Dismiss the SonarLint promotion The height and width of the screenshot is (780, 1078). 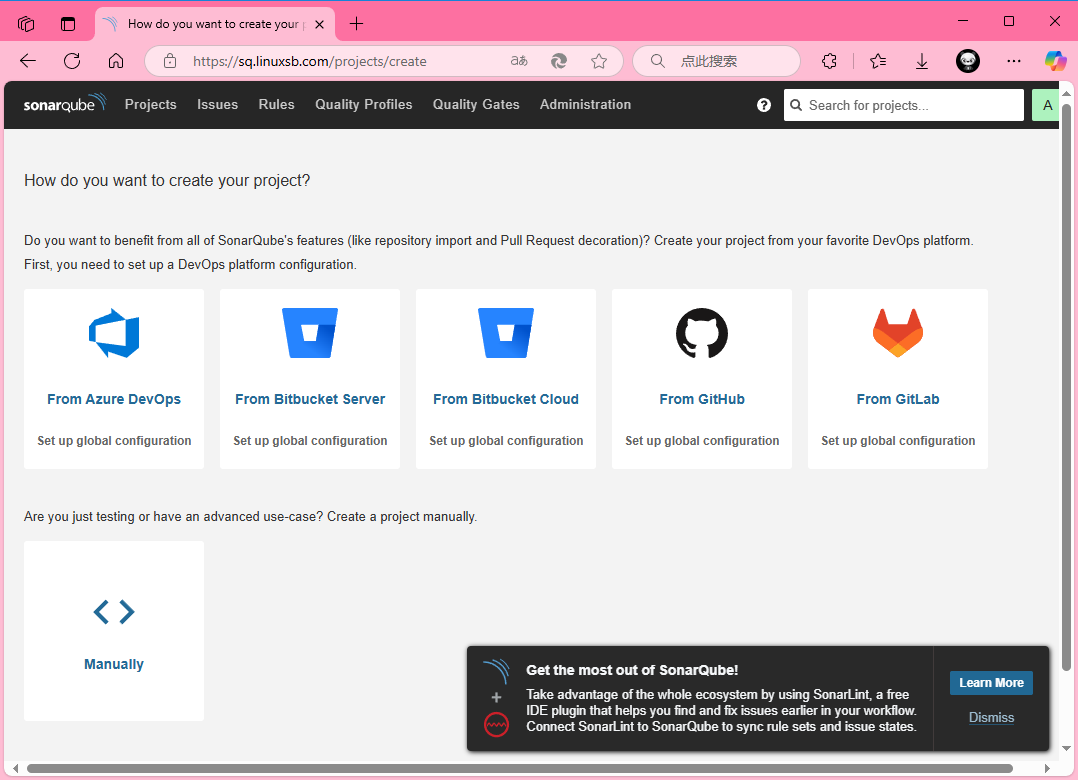(x=991, y=717)
